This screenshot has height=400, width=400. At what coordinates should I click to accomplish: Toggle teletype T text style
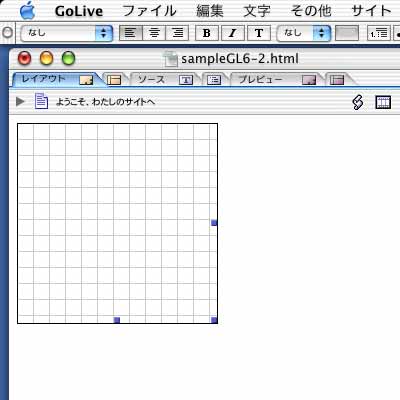click(x=259, y=33)
